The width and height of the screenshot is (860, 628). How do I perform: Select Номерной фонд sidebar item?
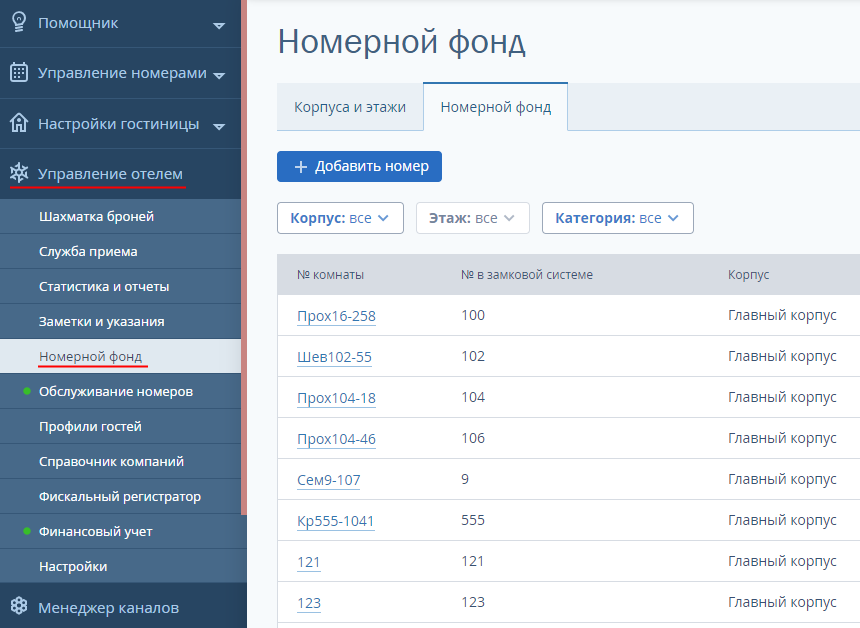click(120, 357)
